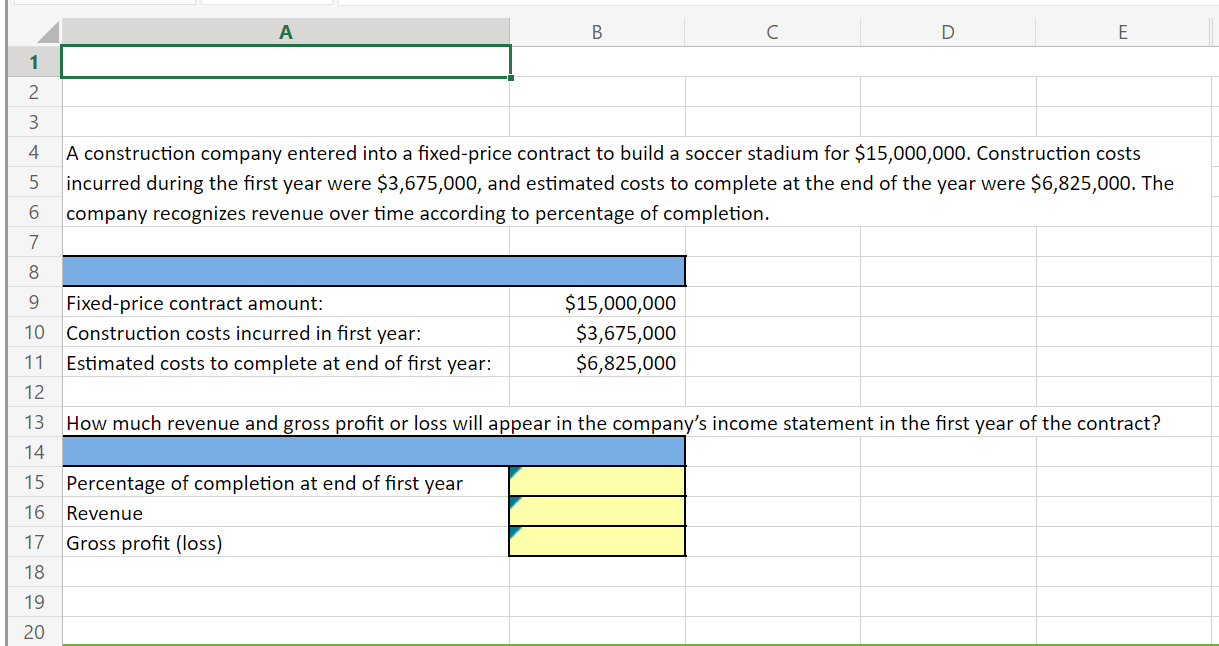Select row 9 header
Image resolution: width=1219 pixels, height=646 pixels.
click(33, 303)
